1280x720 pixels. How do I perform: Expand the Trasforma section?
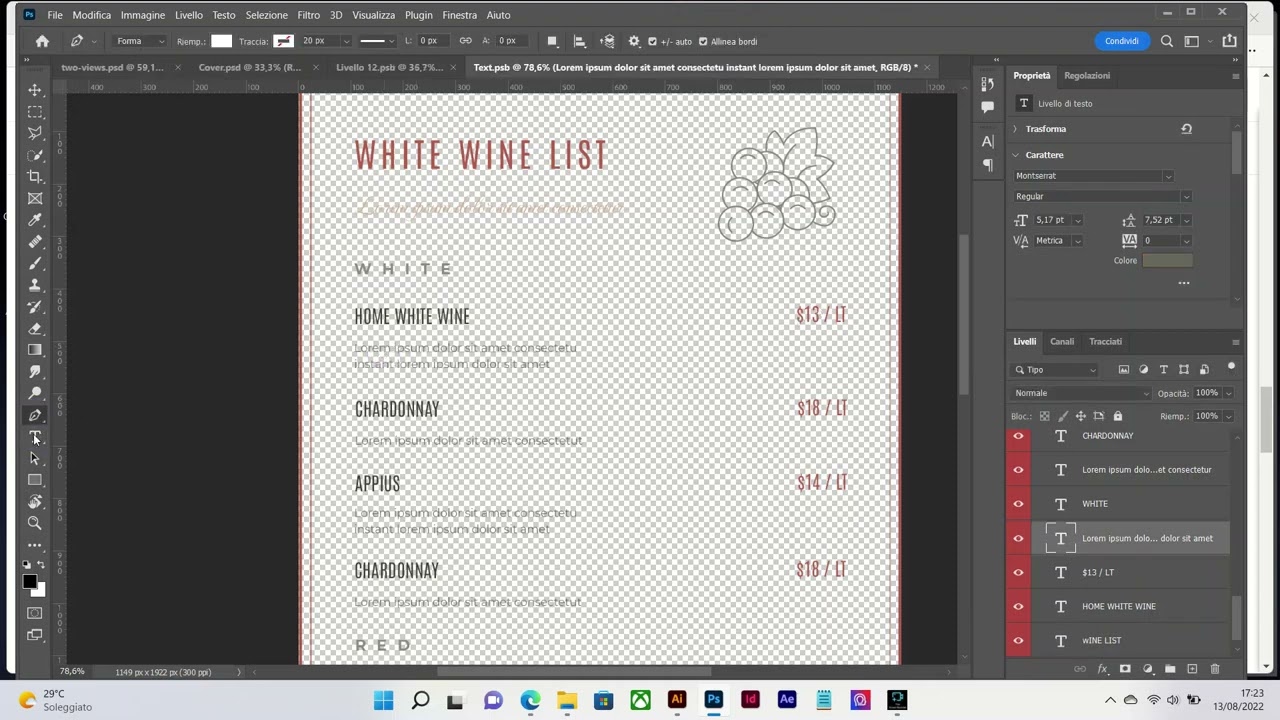tap(1016, 129)
